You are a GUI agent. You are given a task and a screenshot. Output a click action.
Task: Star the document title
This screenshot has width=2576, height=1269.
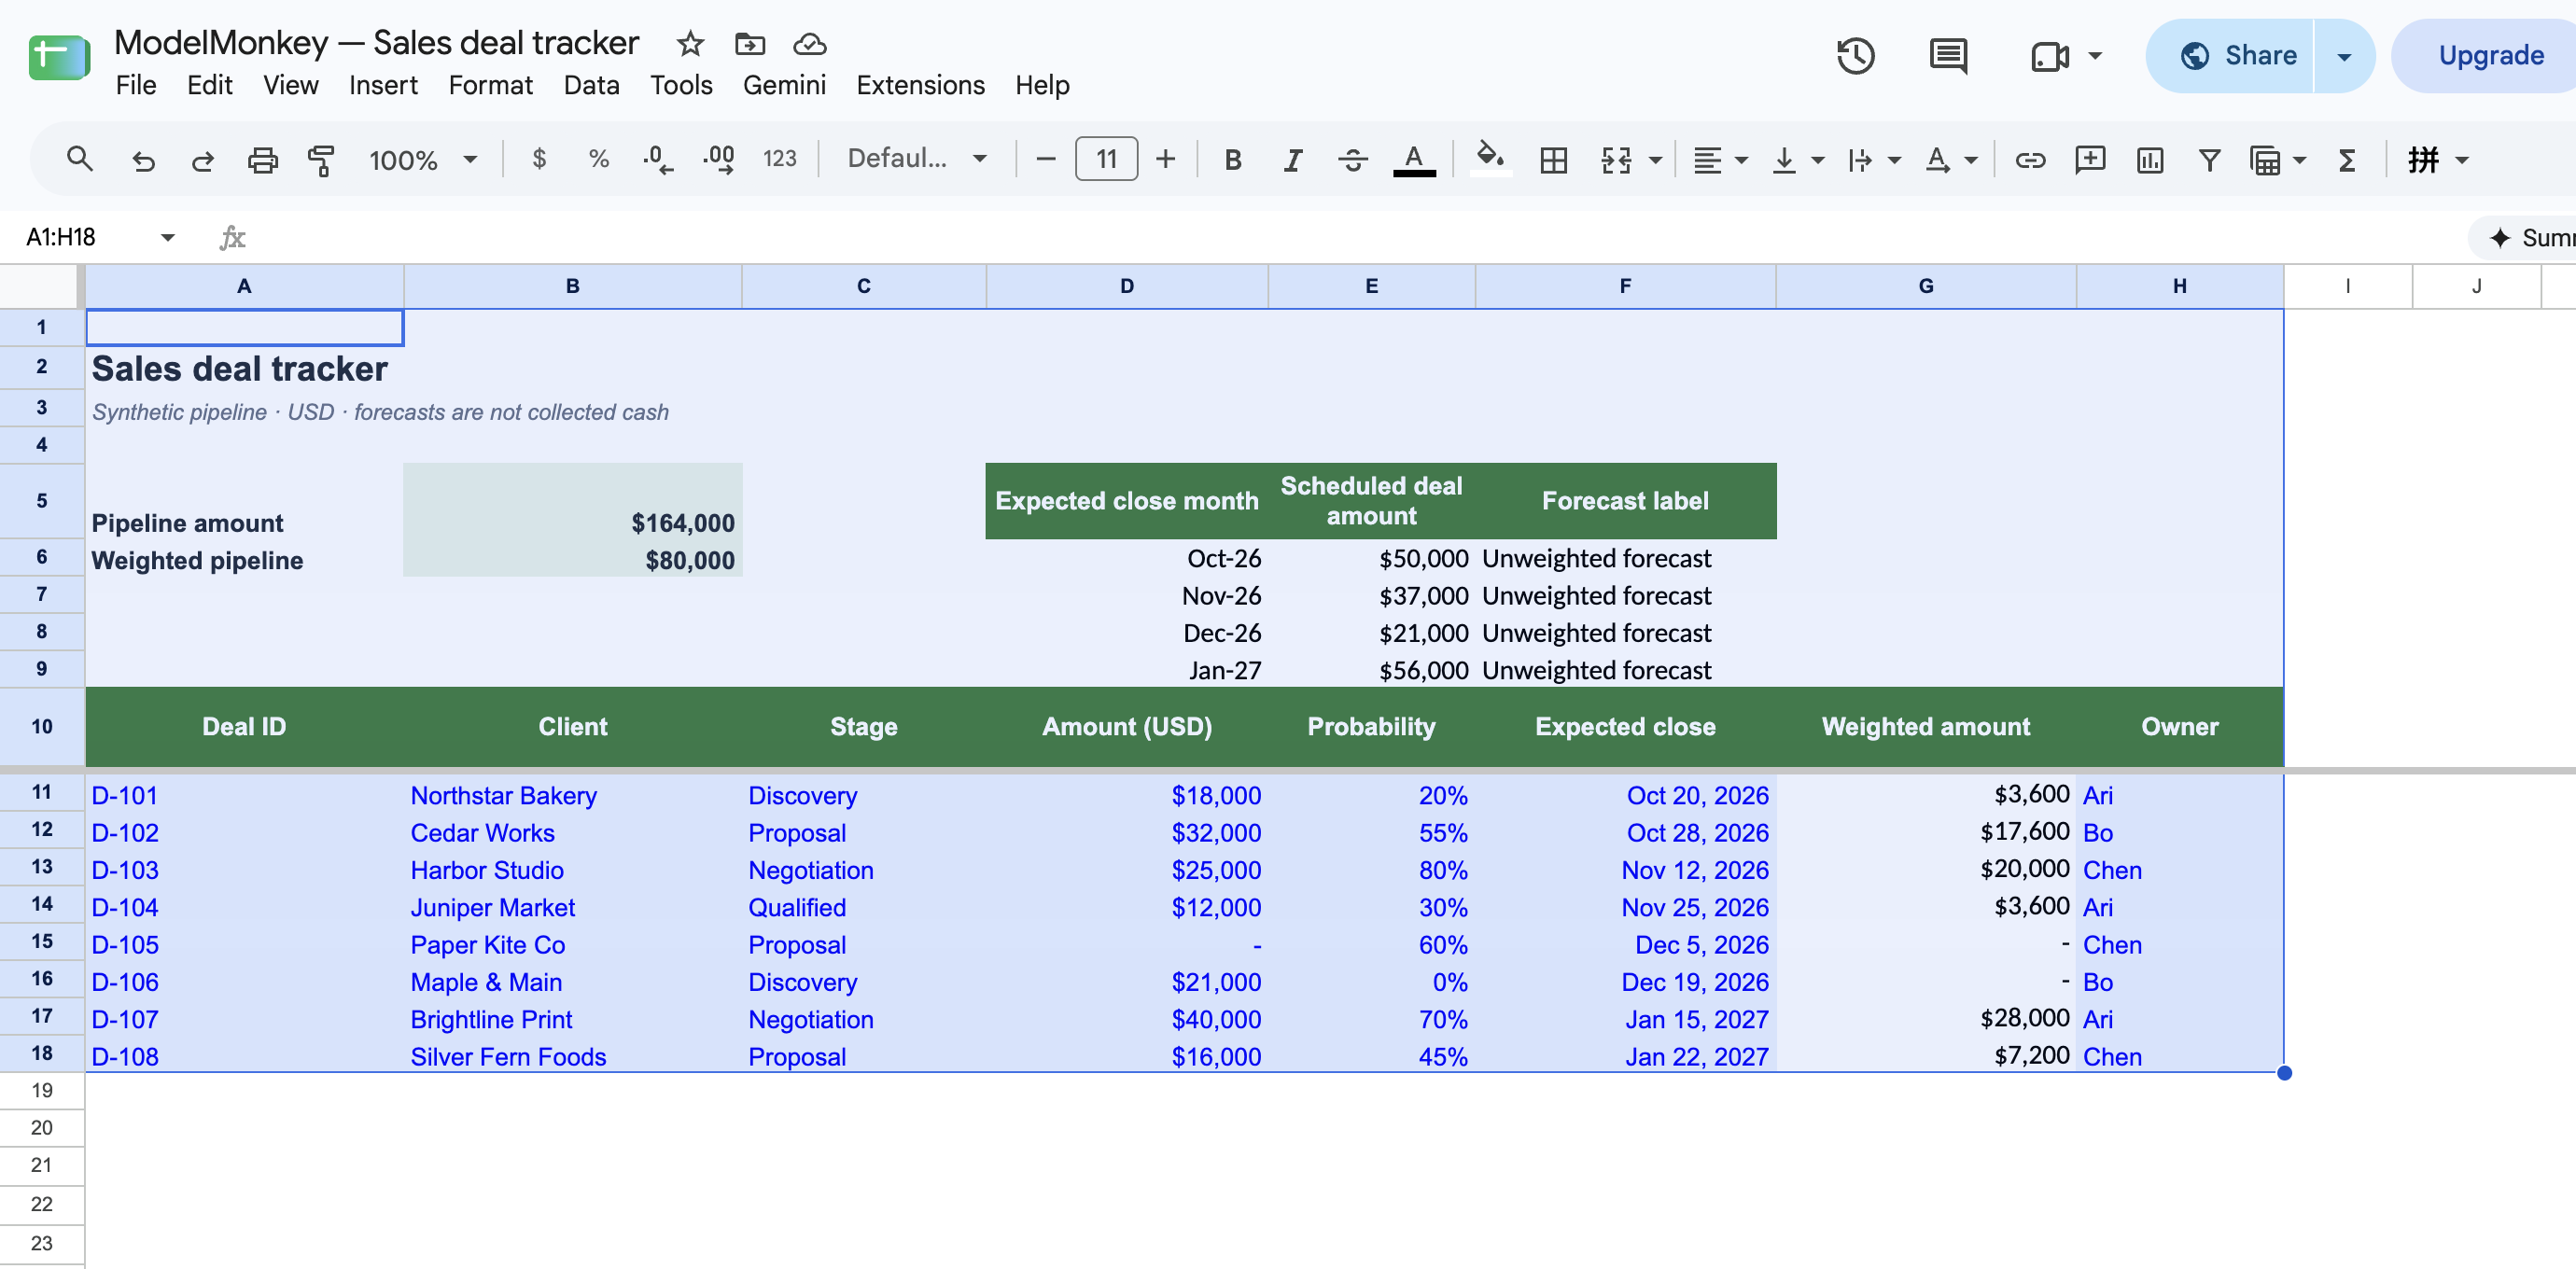pyautogui.click(x=690, y=44)
